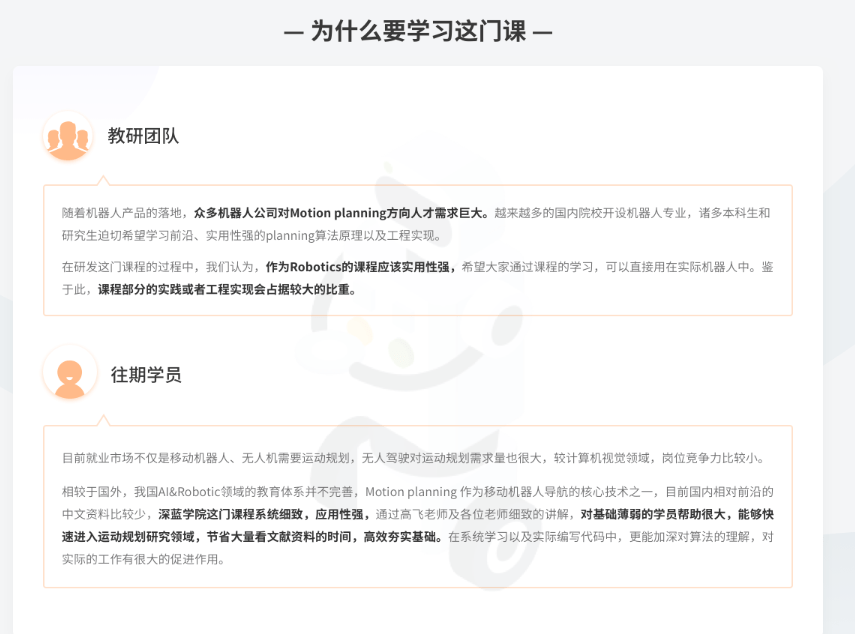This screenshot has width=855, height=634.
Task: Click the 往期学员 single-person avatar icon
Action: click(69, 373)
